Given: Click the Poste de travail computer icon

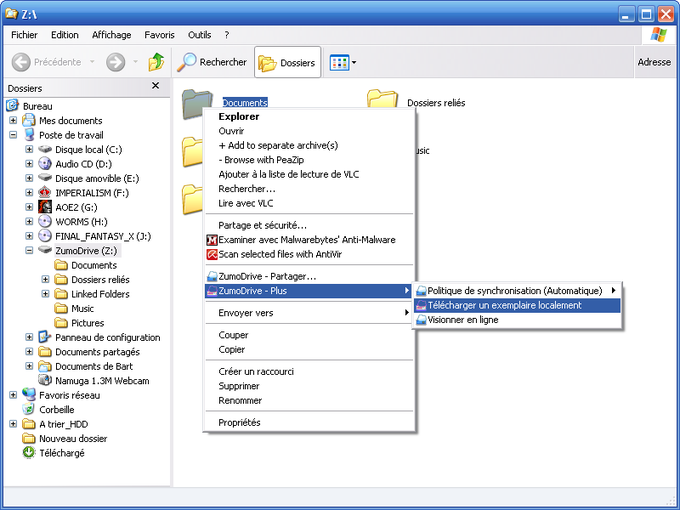Looking at the screenshot, I should (x=29, y=134).
